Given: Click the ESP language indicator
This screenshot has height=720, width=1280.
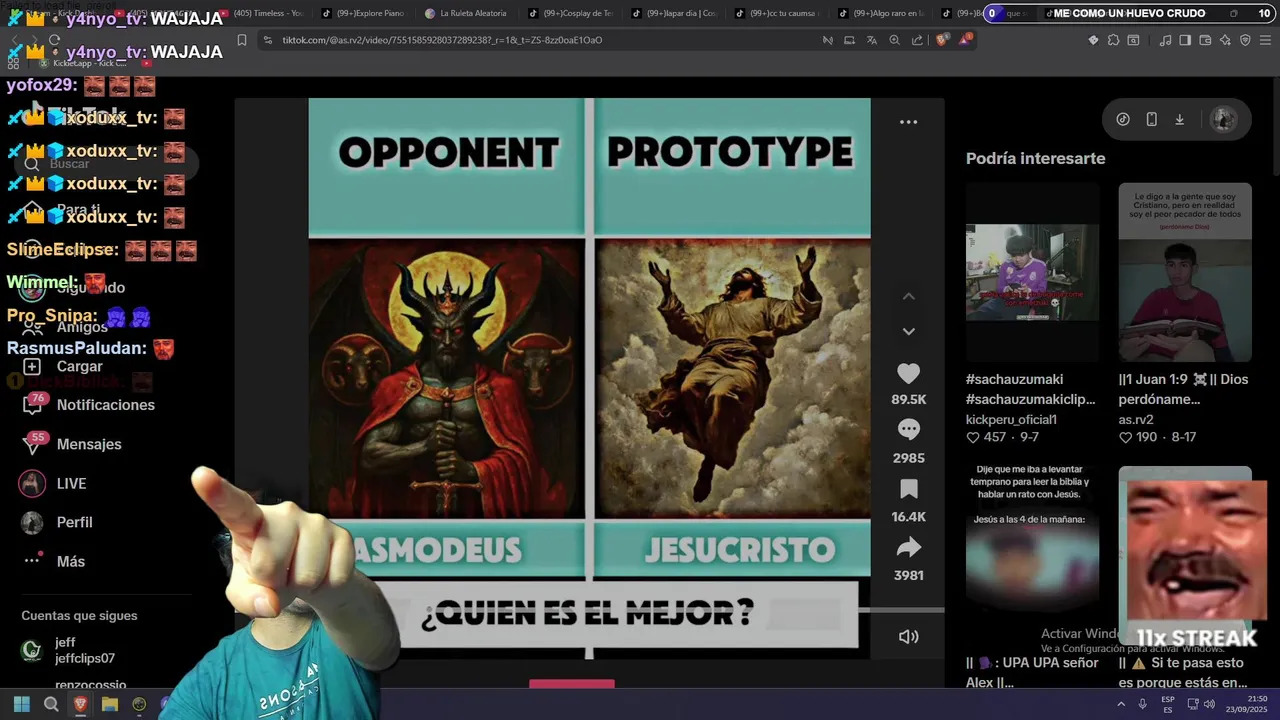Looking at the screenshot, I should [x=1168, y=704].
